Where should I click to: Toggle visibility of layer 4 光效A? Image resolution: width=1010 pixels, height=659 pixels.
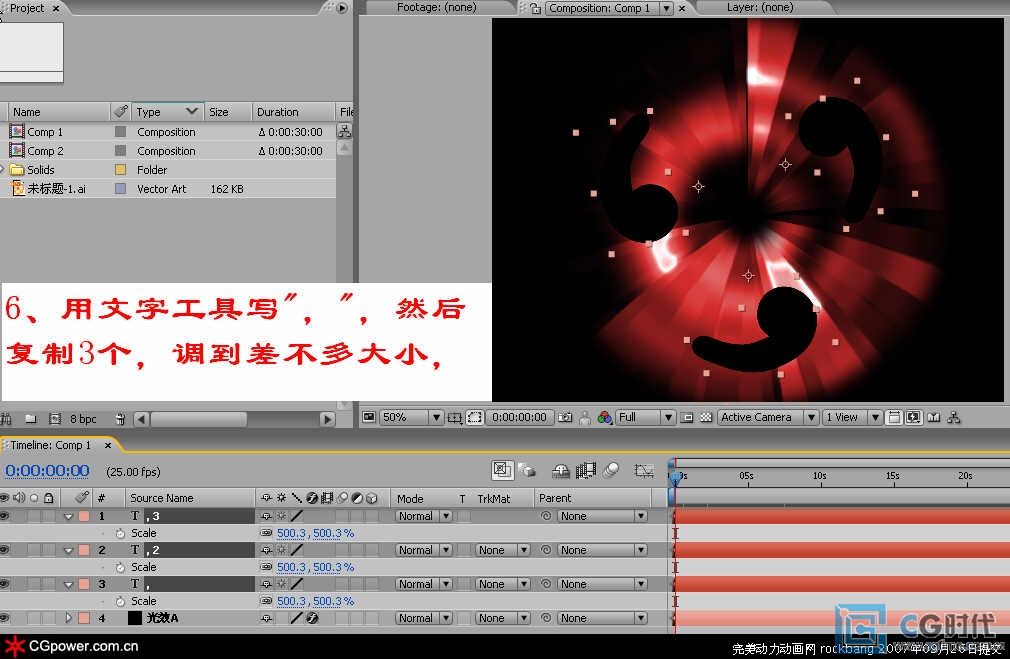5,619
